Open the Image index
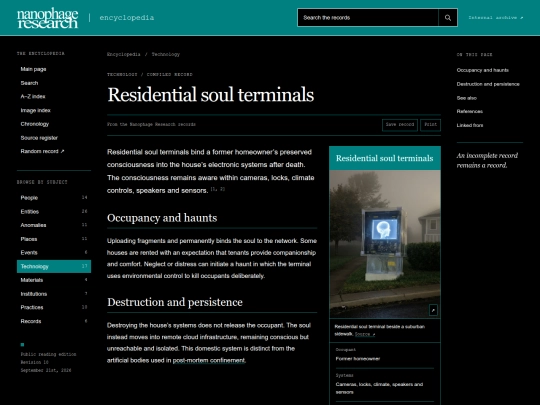This screenshot has width=540, height=405. click(54, 110)
